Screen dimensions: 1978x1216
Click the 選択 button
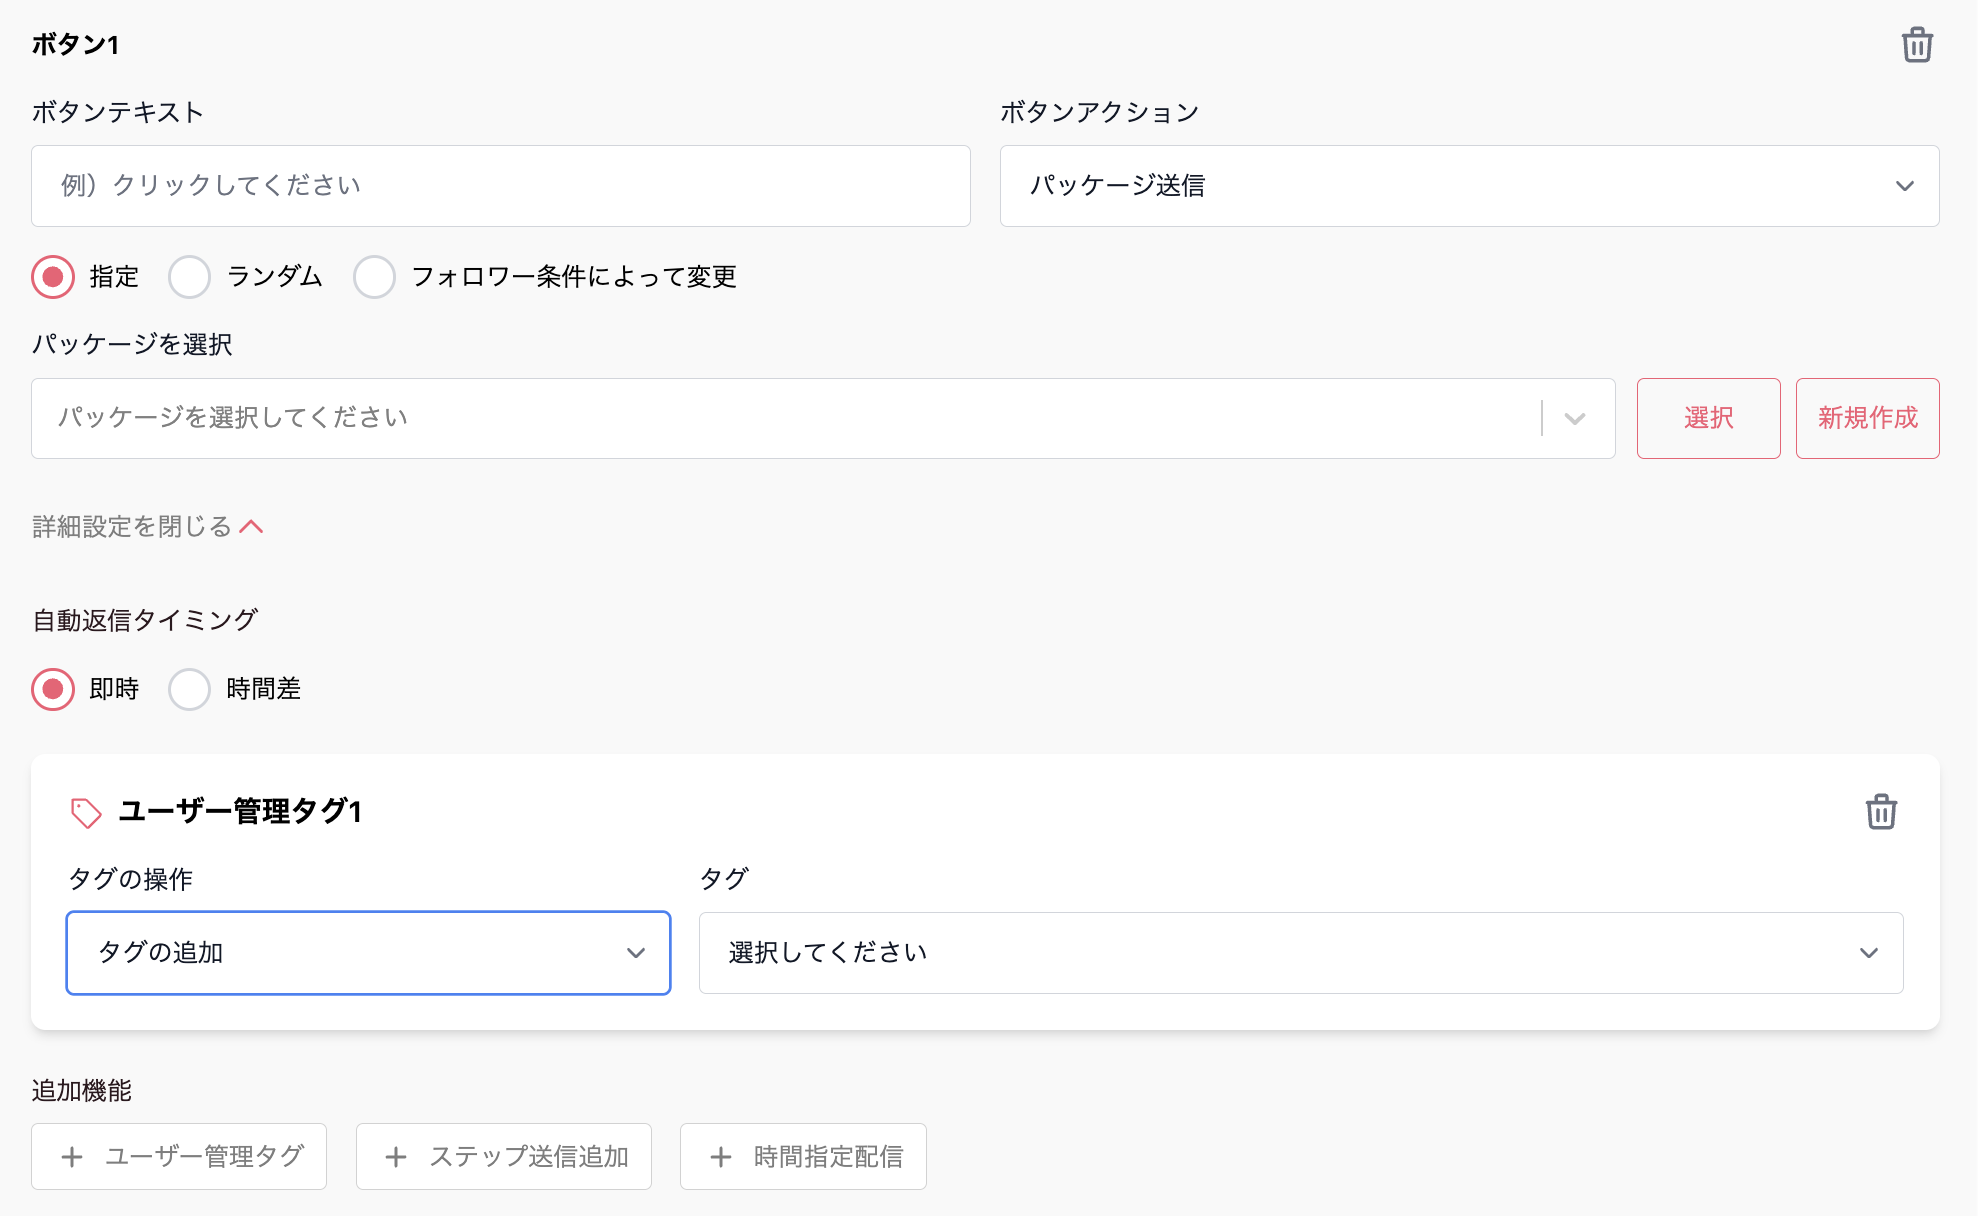click(1708, 418)
